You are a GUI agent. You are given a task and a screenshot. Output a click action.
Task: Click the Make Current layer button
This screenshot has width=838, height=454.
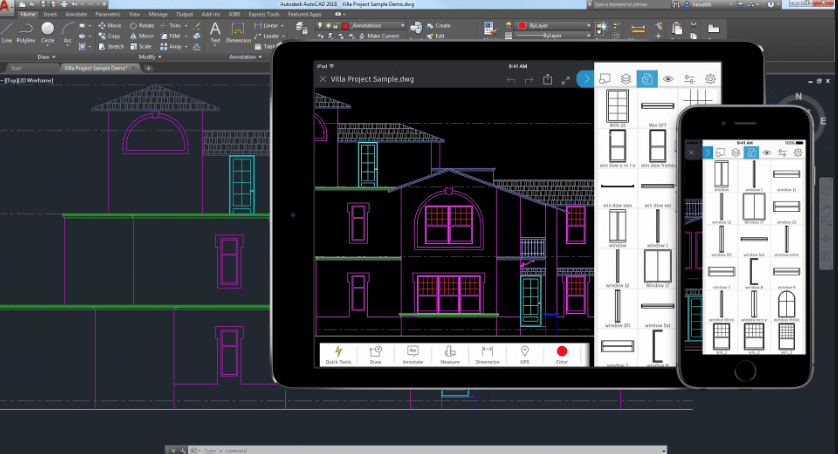pyautogui.click(x=379, y=36)
